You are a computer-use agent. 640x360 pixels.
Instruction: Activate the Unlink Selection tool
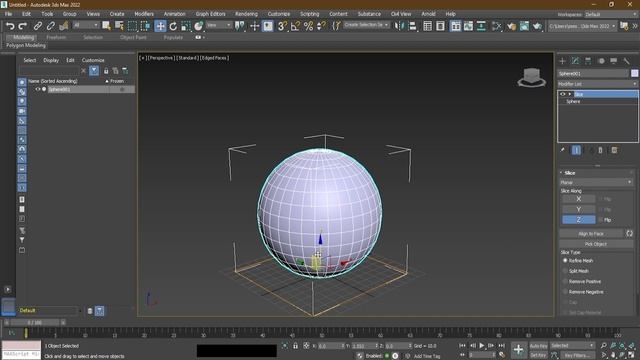[51, 26]
